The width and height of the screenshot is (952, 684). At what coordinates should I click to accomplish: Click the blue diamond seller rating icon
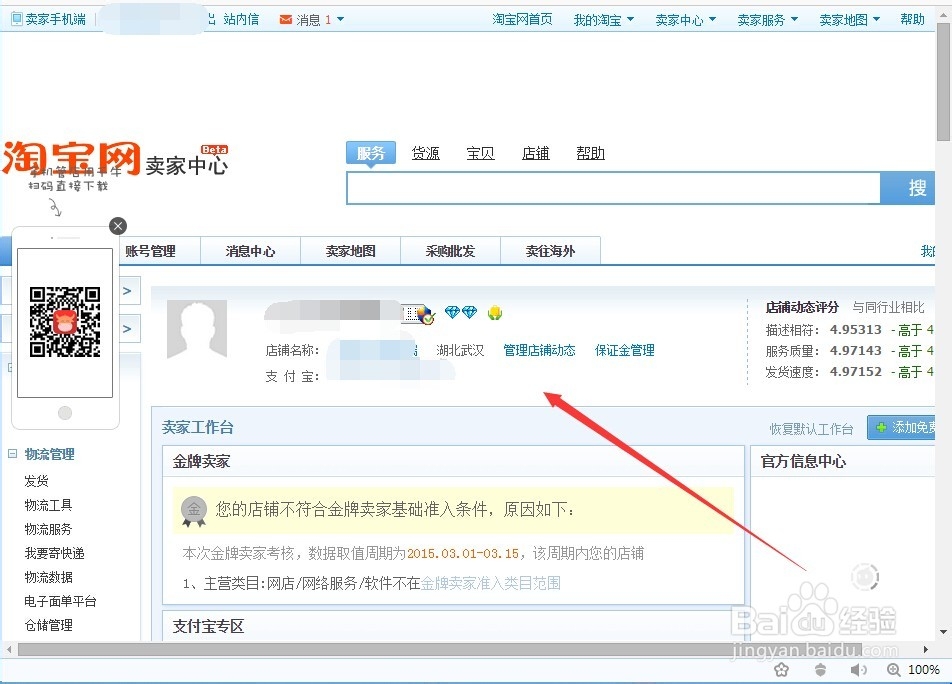461,313
